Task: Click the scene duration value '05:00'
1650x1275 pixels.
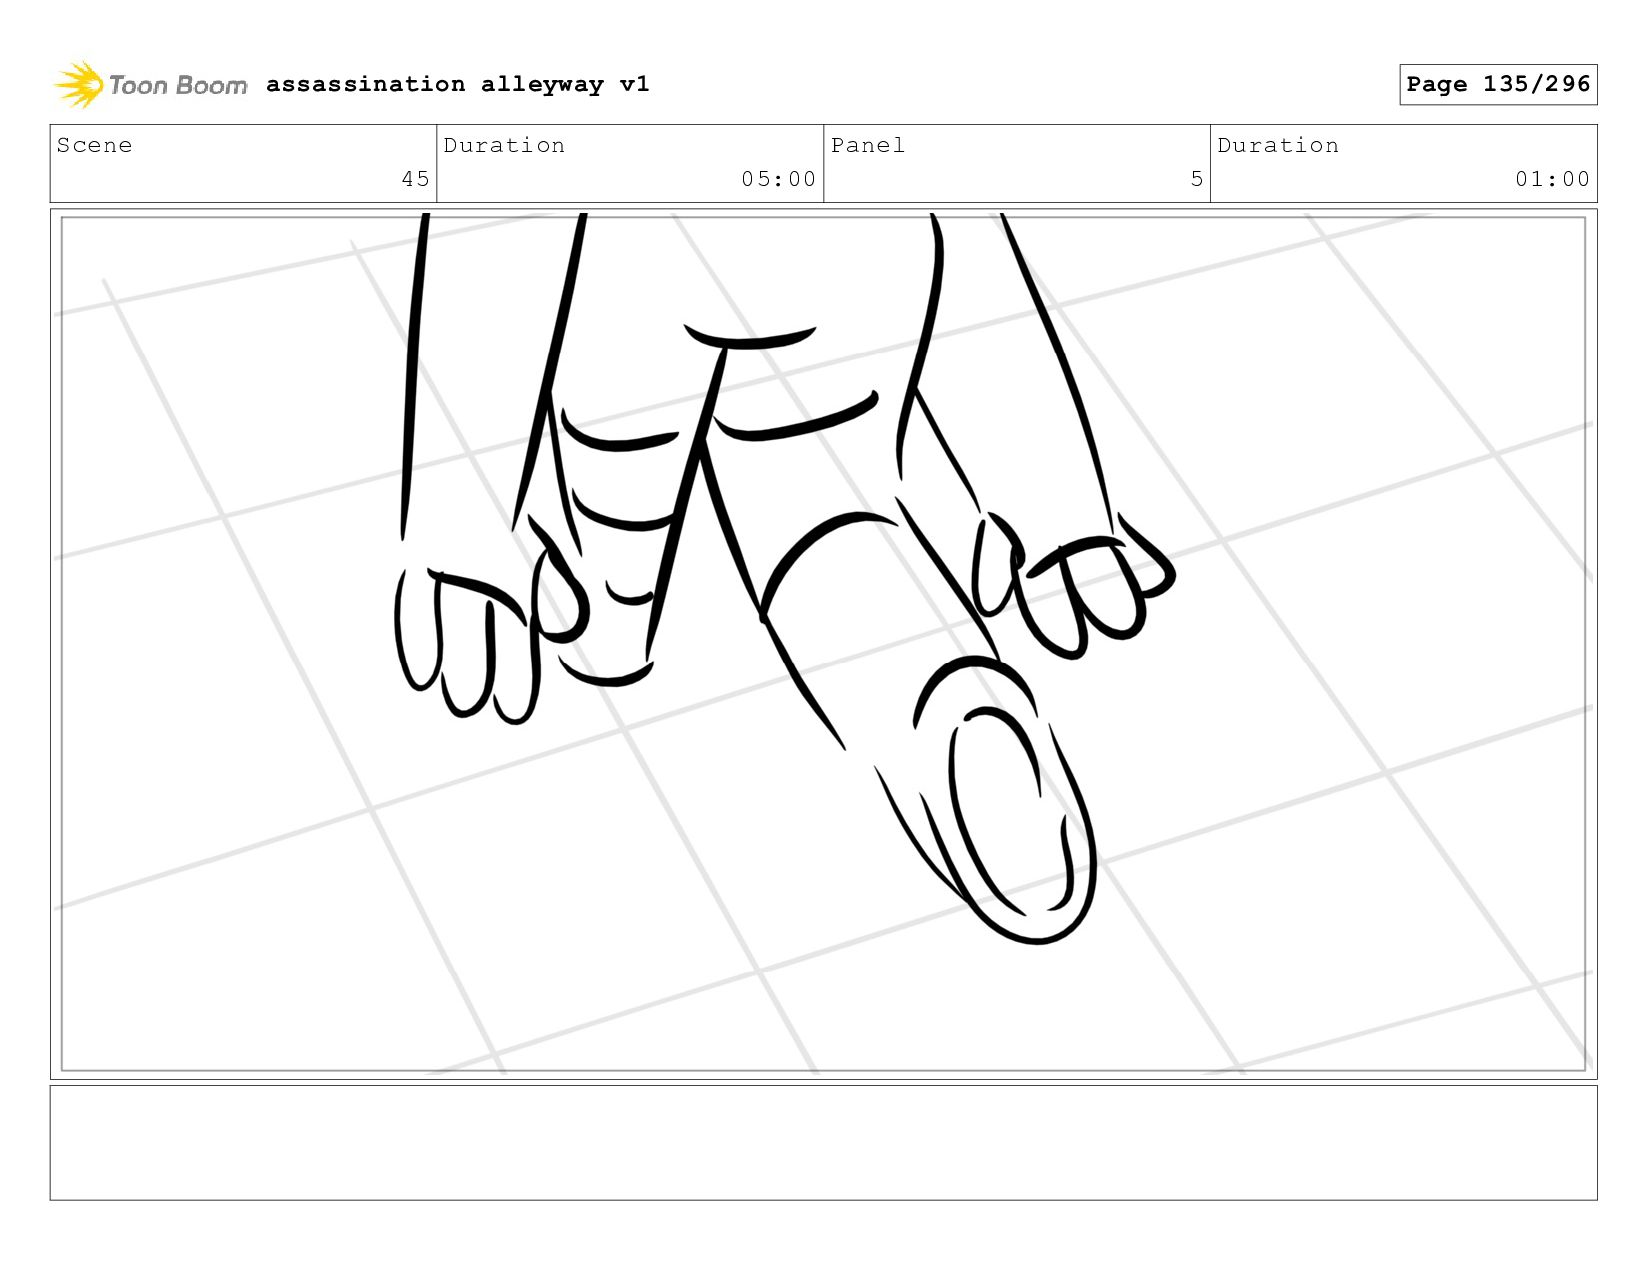Action: [778, 179]
